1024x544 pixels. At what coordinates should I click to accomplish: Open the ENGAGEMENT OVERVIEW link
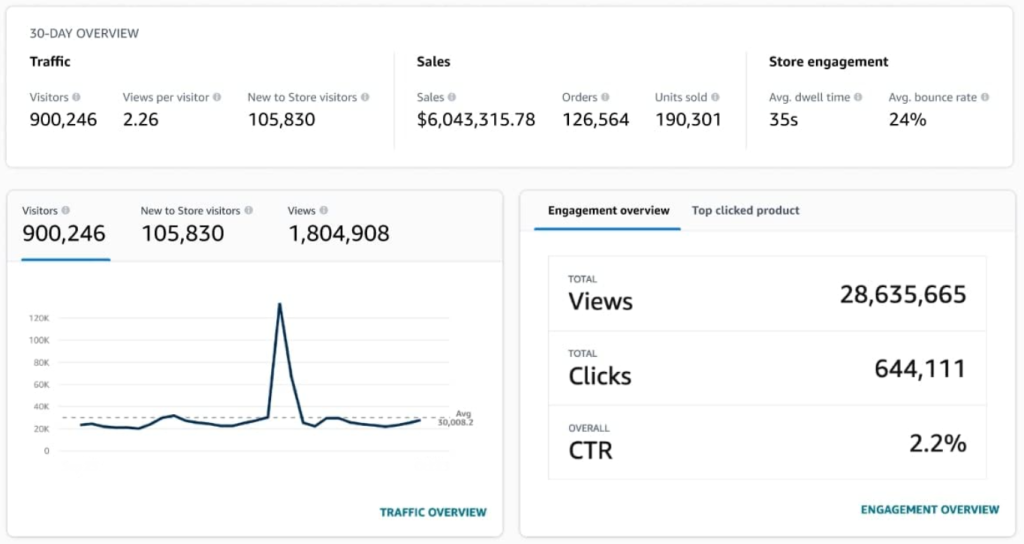pyautogui.click(x=929, y=509)
